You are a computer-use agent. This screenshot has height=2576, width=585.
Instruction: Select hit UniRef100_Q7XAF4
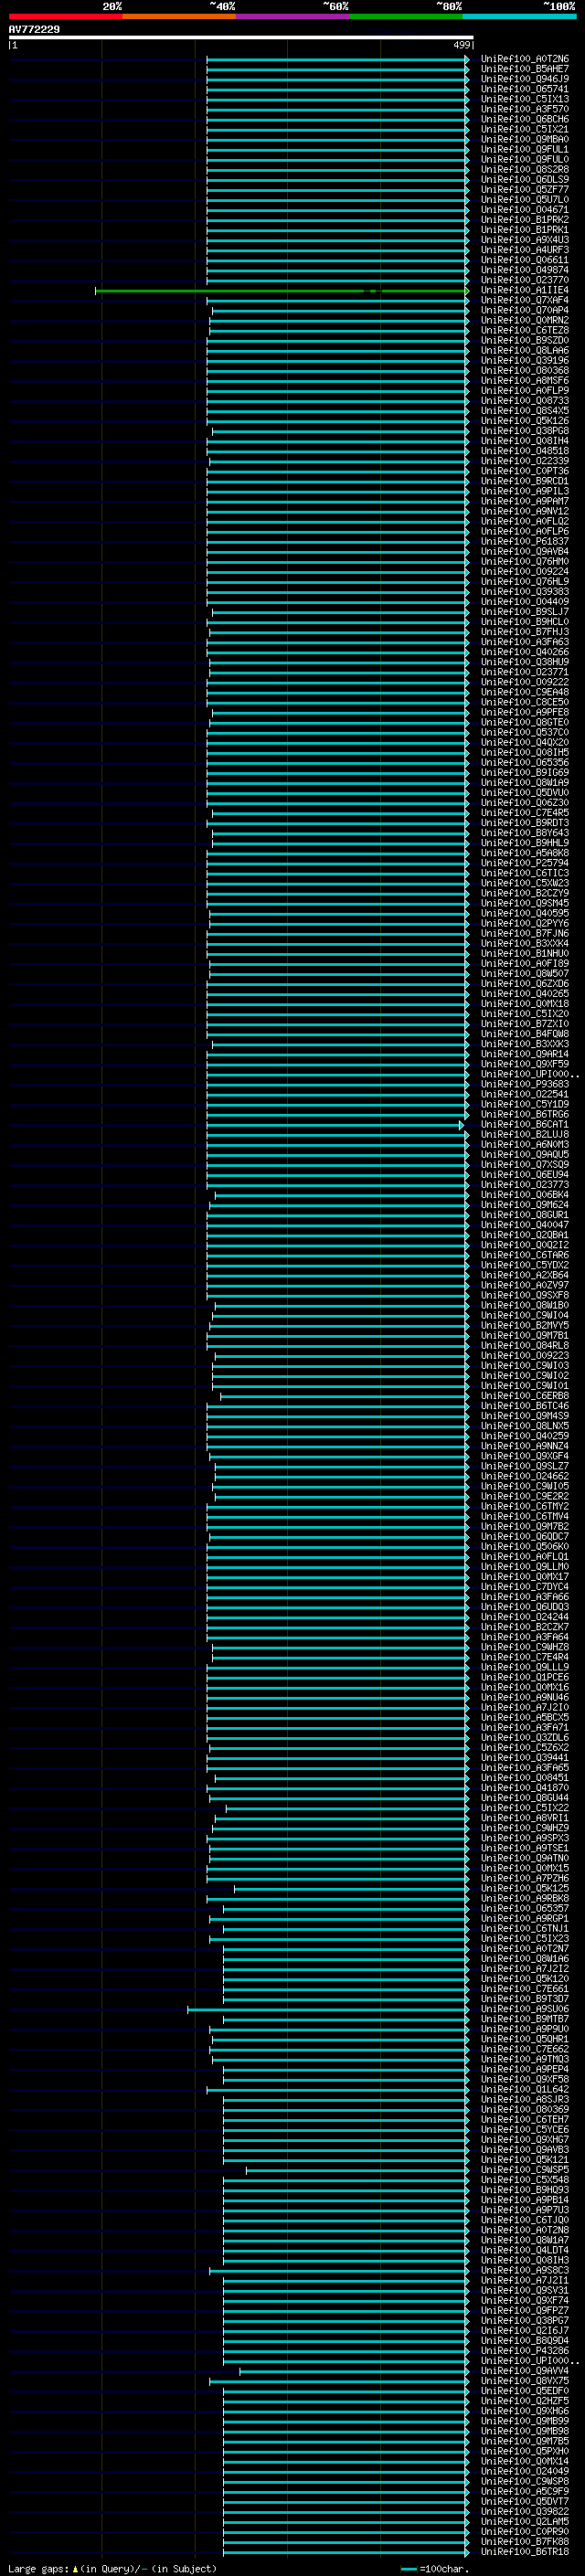point(524,300)
